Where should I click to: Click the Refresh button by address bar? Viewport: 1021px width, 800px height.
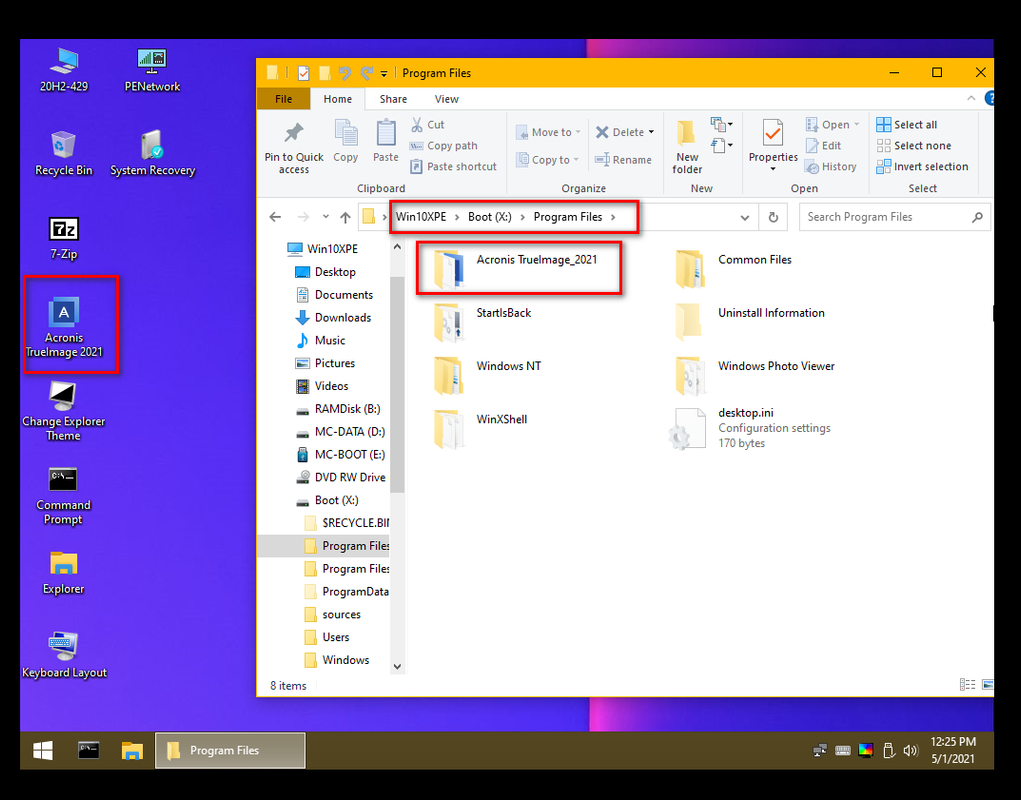tap(773, 217)
